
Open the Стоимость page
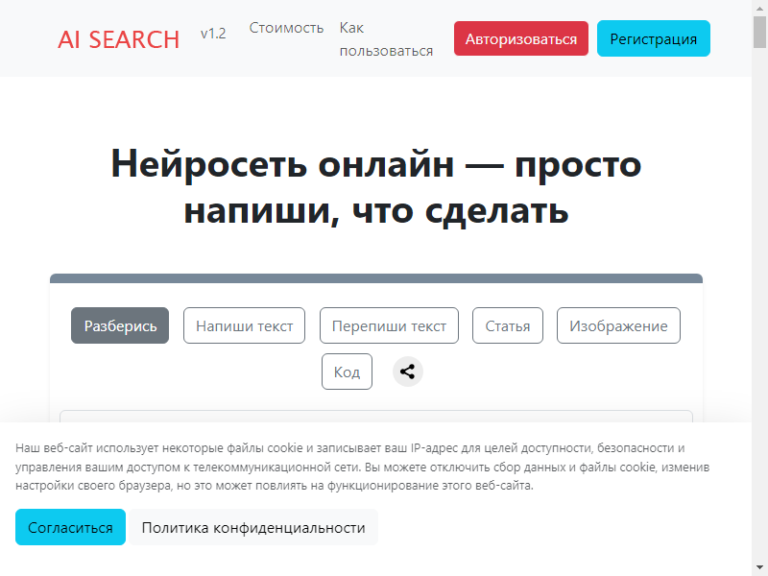click(x=286, y=28)
